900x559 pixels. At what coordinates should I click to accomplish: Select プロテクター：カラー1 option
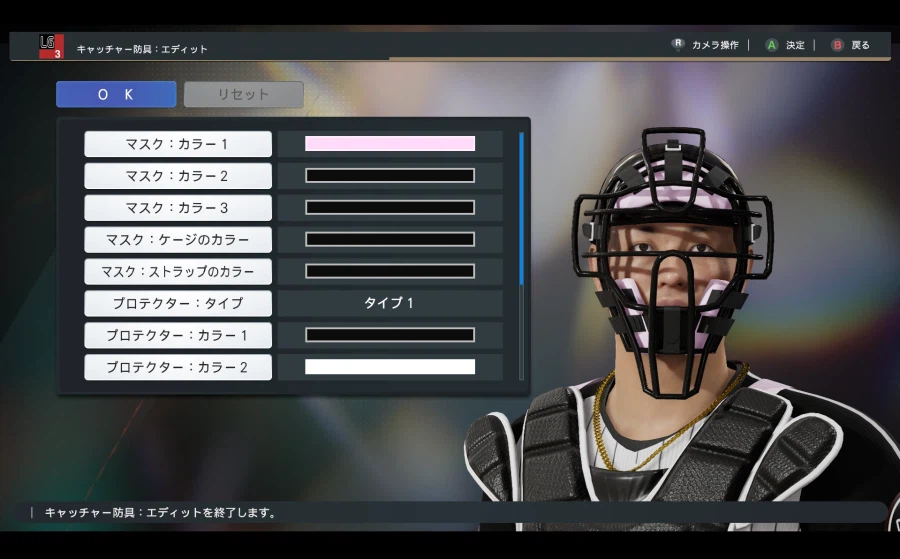[x=178, y=335]
